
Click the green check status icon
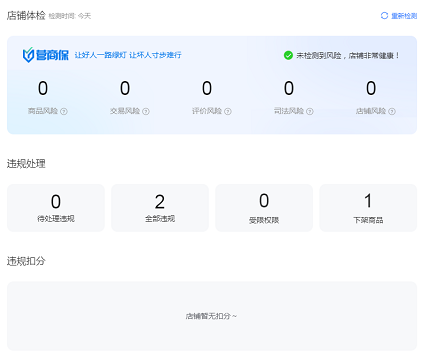pos(288,55)
